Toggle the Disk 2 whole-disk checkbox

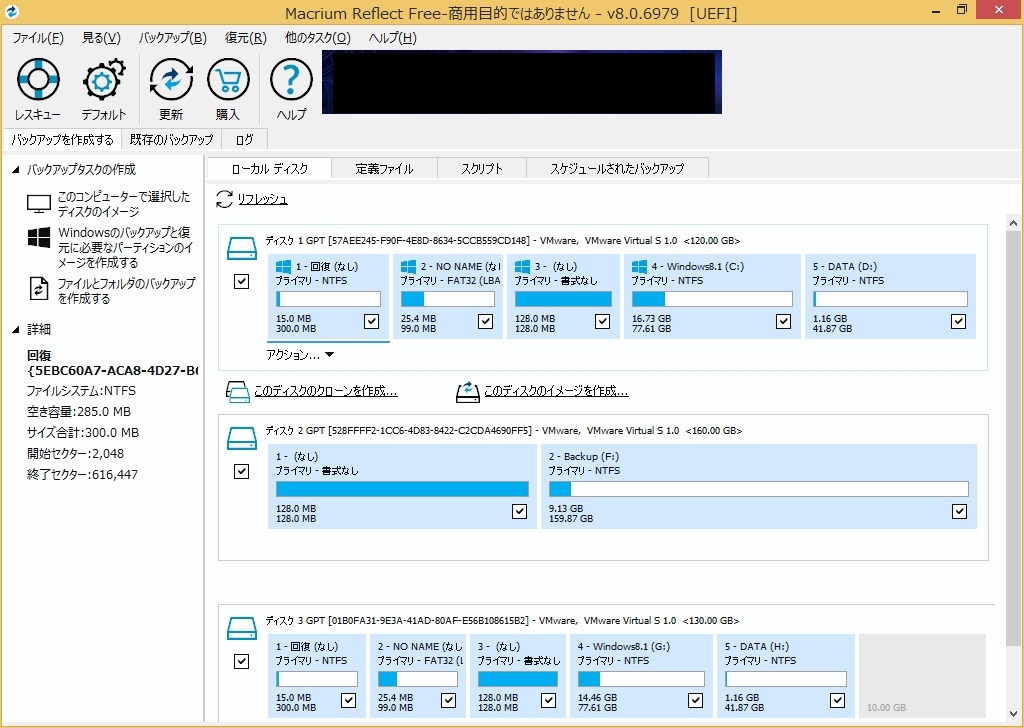[x=242, y=471]
